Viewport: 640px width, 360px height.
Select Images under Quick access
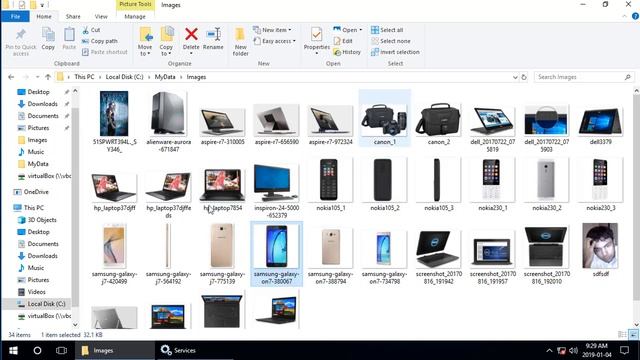(x=33, y=140)
